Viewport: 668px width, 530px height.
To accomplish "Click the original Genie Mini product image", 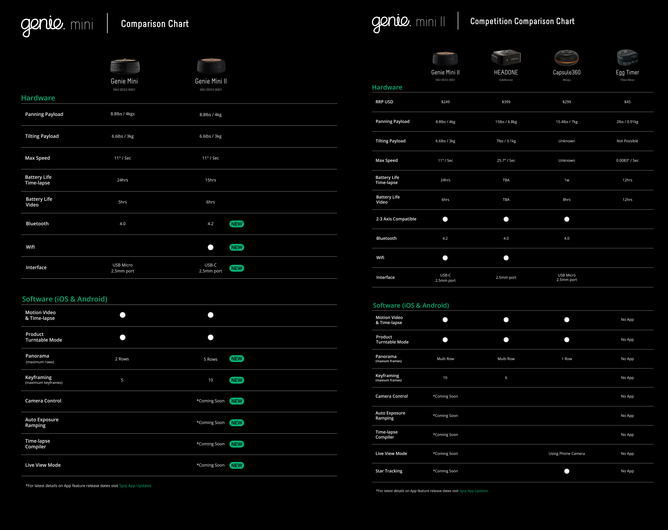I will point(123,66).
